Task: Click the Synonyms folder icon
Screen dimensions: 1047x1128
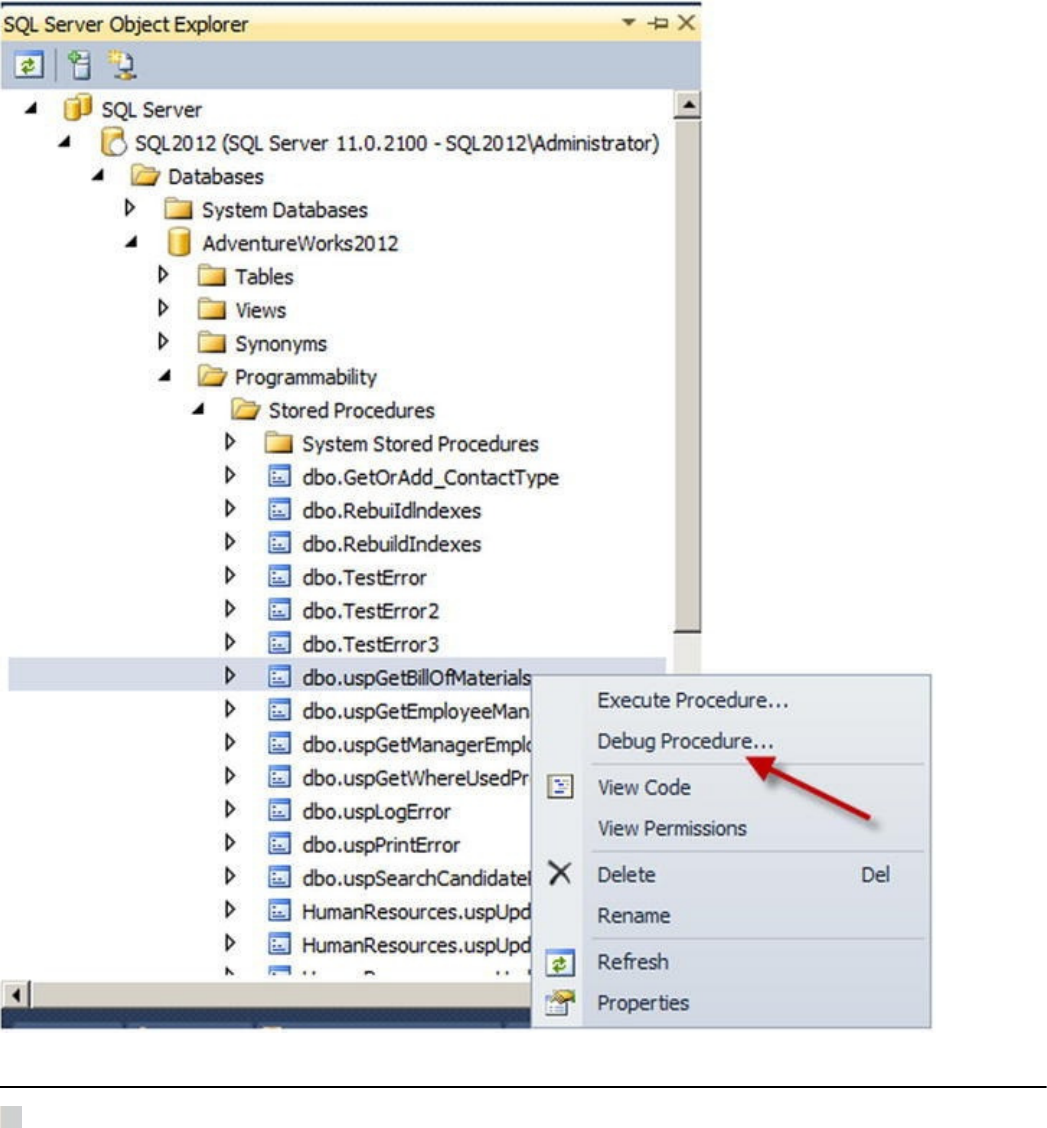Action: 212,343
